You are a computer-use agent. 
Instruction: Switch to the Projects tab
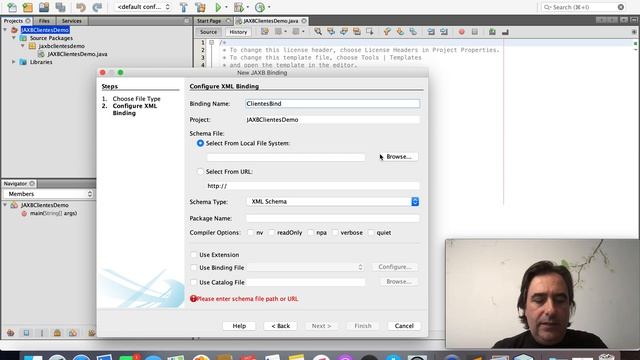click(16, 21)
